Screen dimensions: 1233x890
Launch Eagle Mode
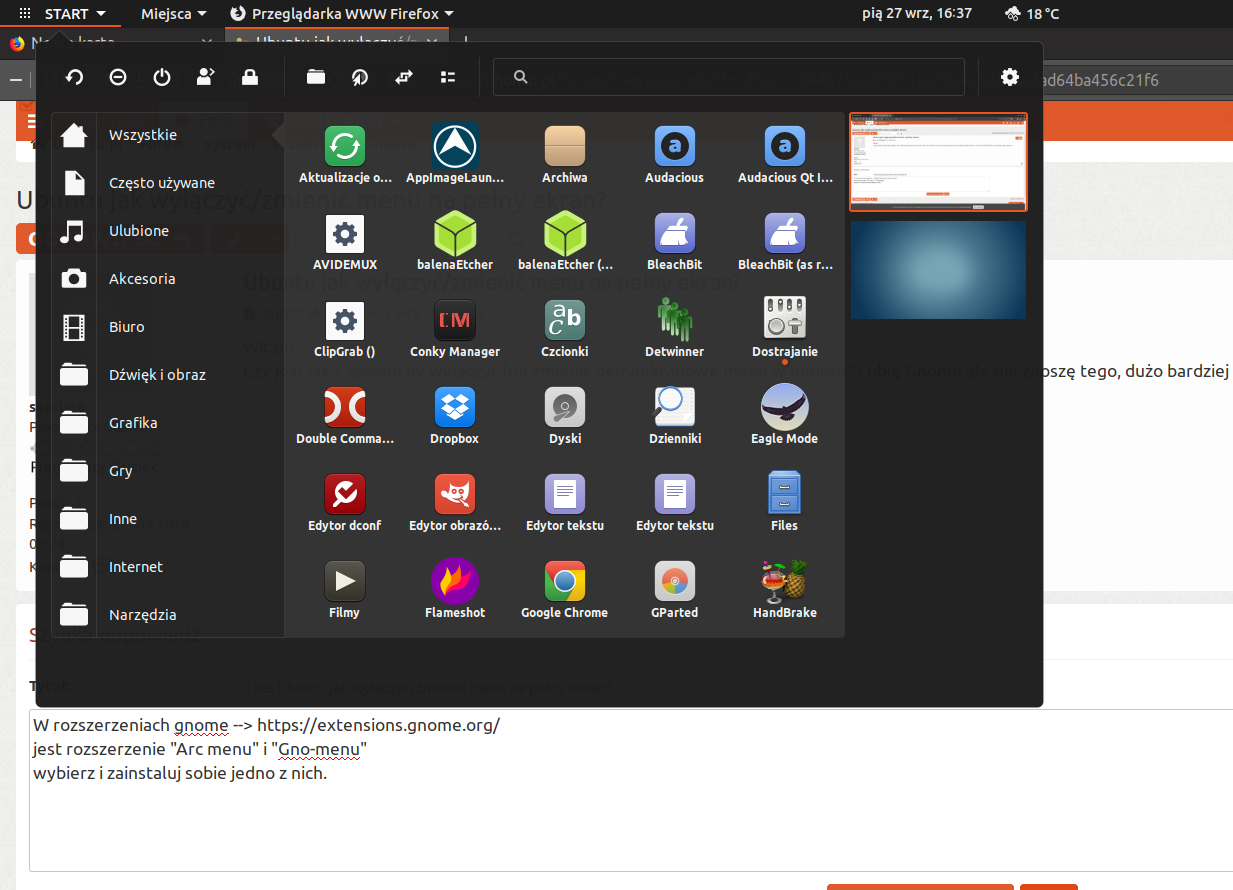click(785, 415)
